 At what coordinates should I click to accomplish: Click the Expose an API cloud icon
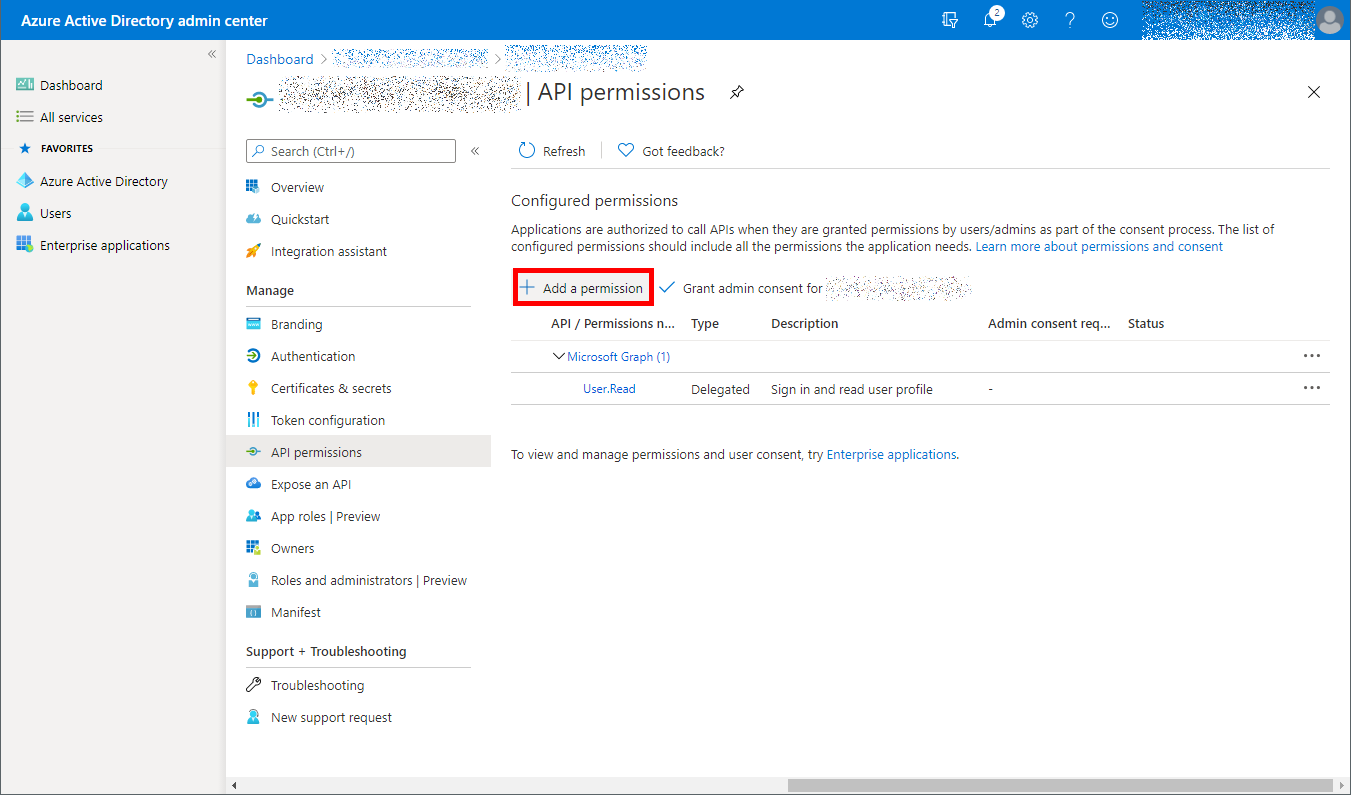pos(253,484)
